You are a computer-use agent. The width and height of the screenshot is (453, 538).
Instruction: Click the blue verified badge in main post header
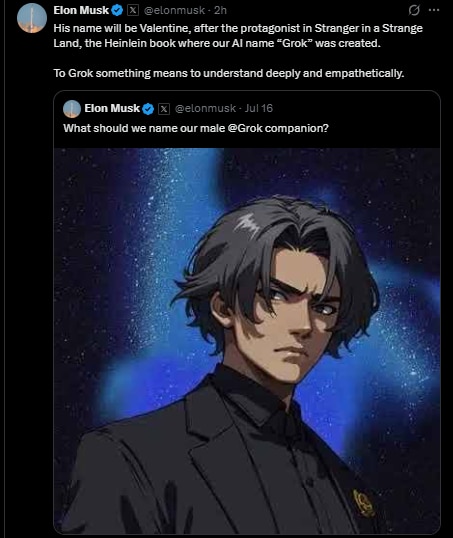point(117,11)
